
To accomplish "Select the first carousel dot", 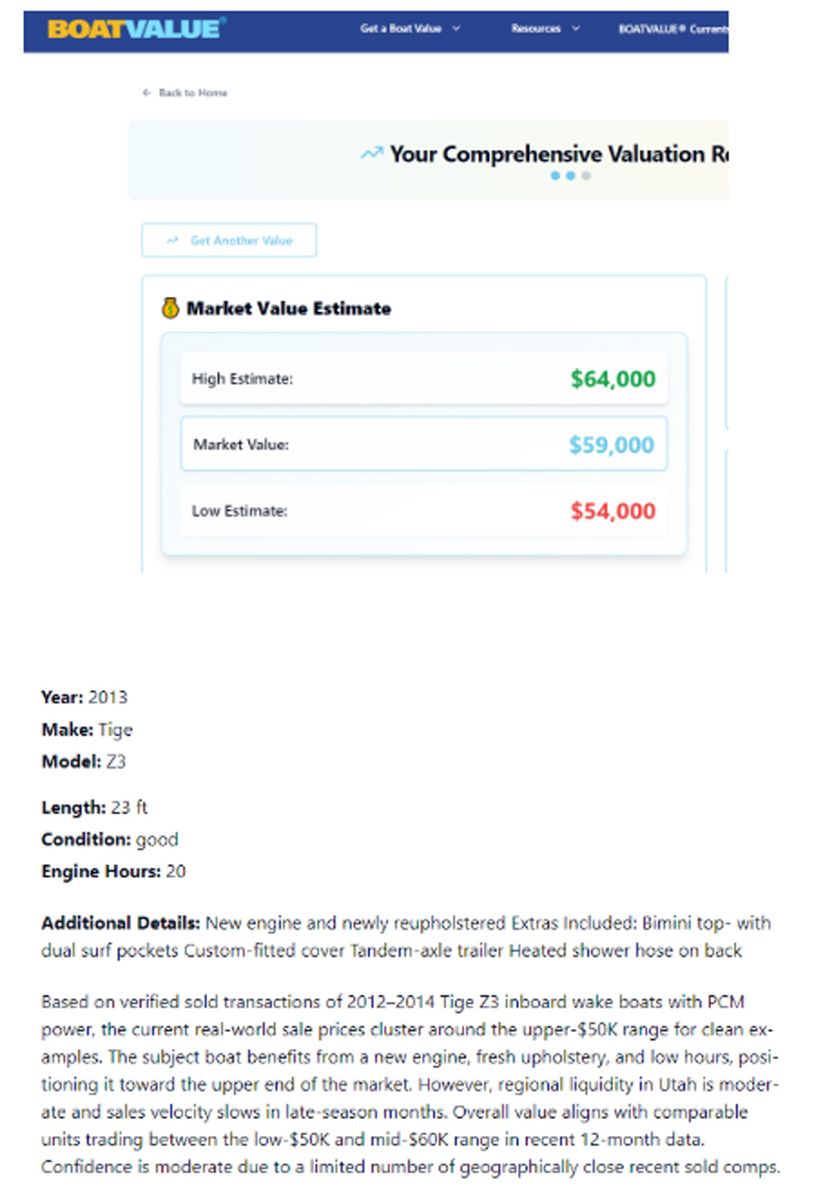I will 555,176.
